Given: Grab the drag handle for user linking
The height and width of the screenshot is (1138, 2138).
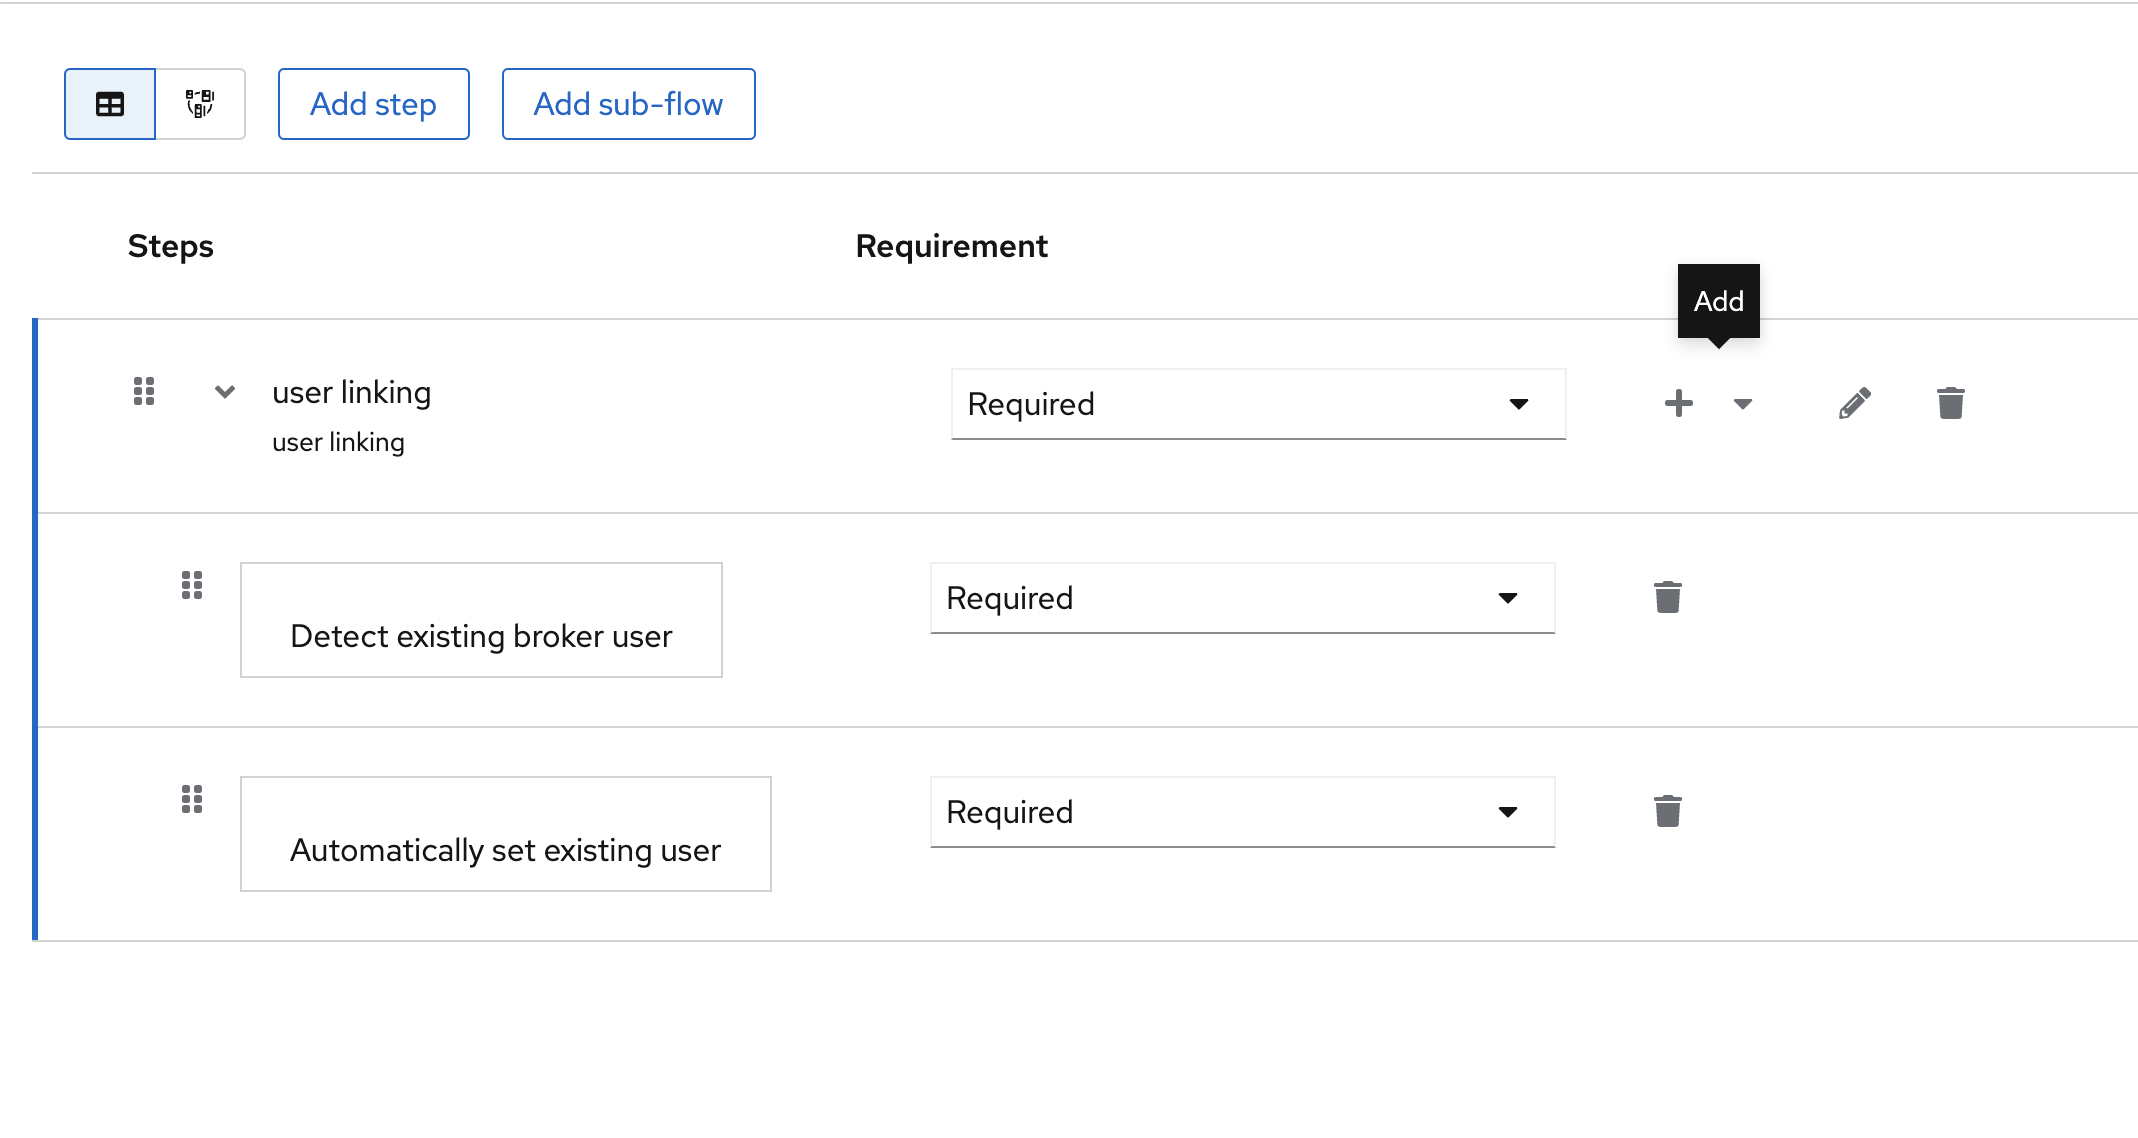Looking at the screenshot, I should 143,392.
